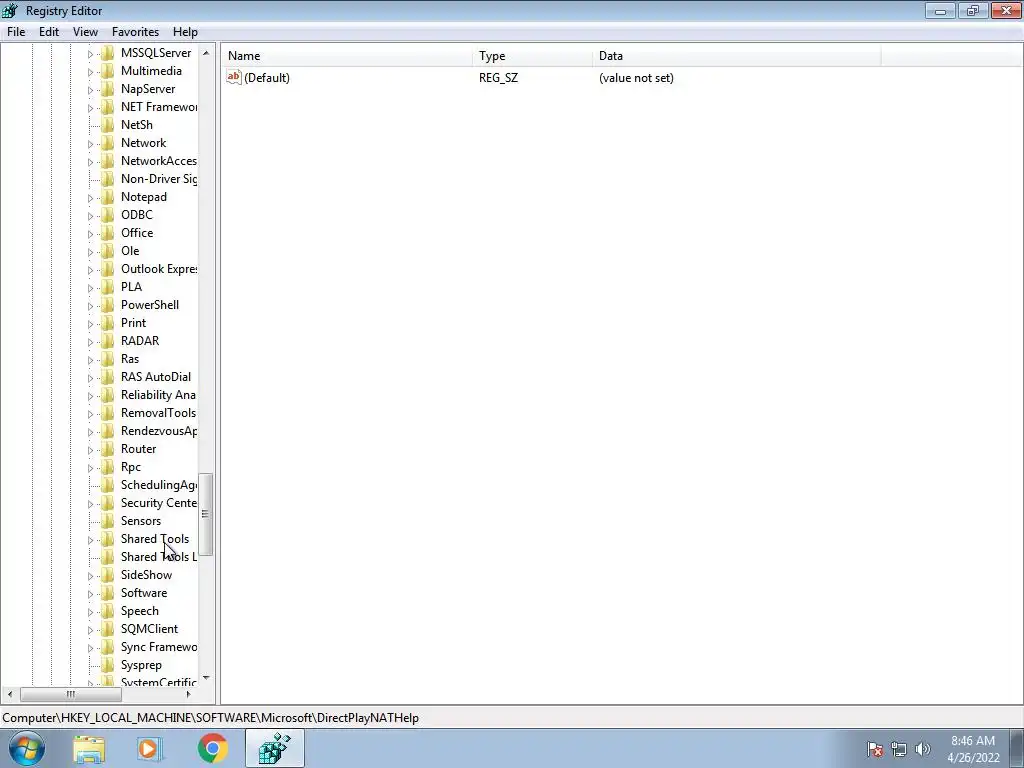Screen dimensions: 1024x768
Task: Open the Edit menu
Action: 49,32
